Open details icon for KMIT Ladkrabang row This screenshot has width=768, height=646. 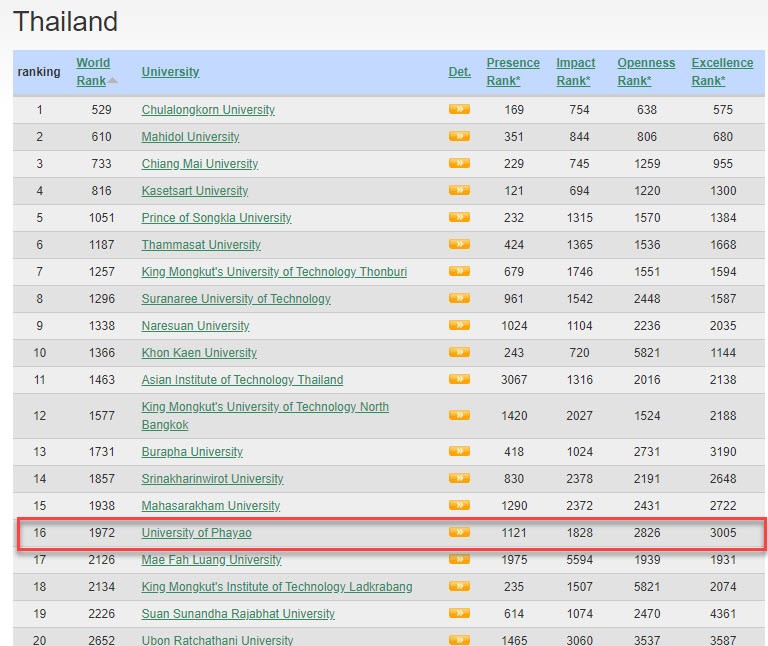tap(459, 586)
